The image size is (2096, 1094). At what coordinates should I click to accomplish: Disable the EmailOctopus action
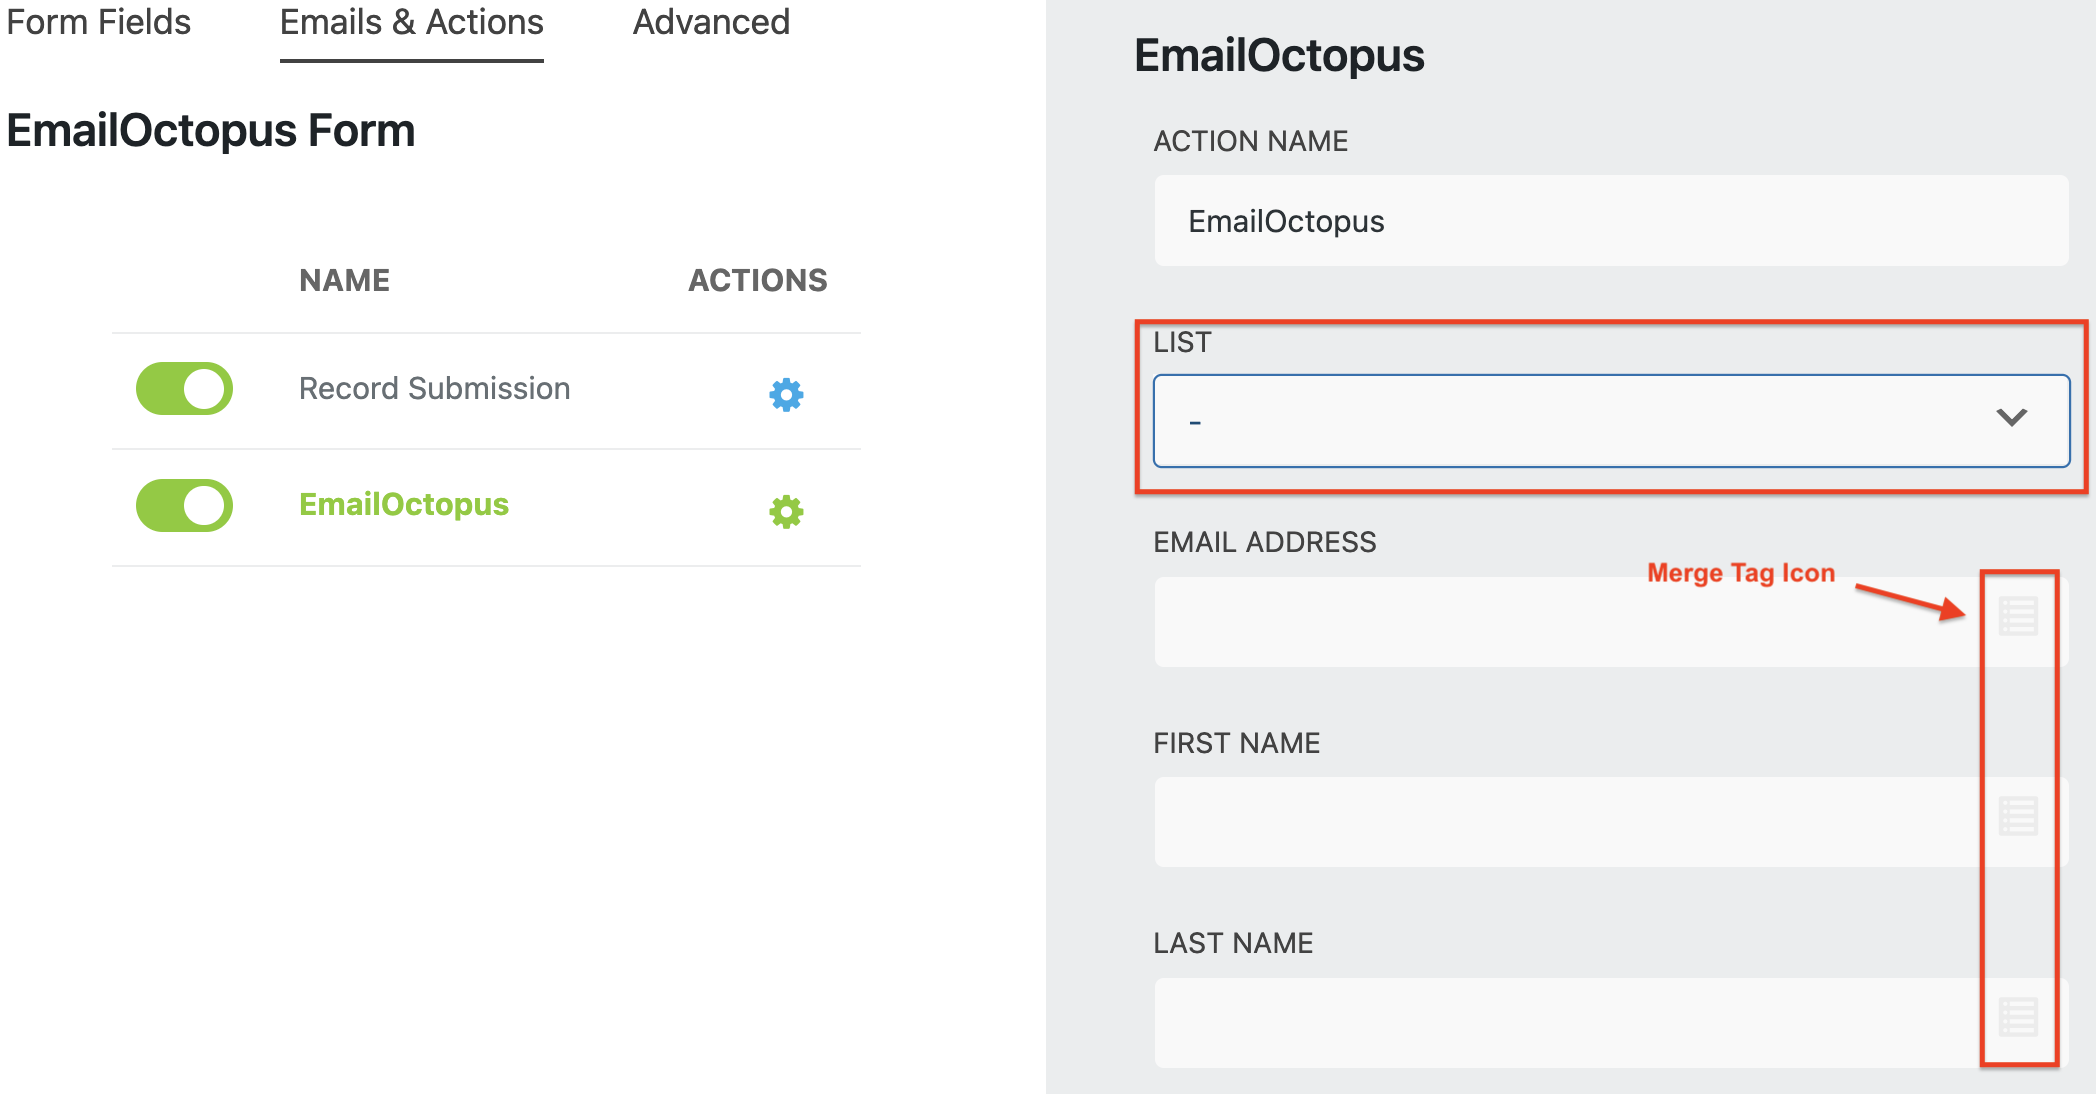[x=184, y=505]
